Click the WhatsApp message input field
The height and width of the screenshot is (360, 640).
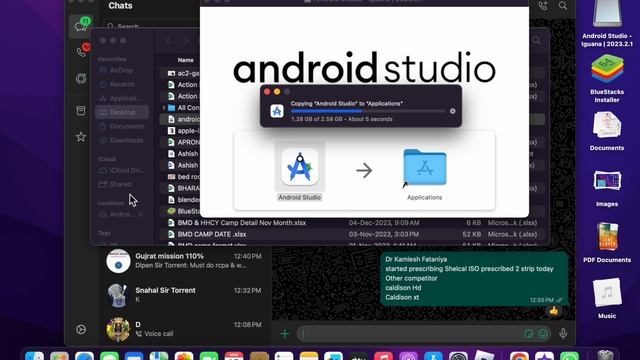tap(410, 334)
